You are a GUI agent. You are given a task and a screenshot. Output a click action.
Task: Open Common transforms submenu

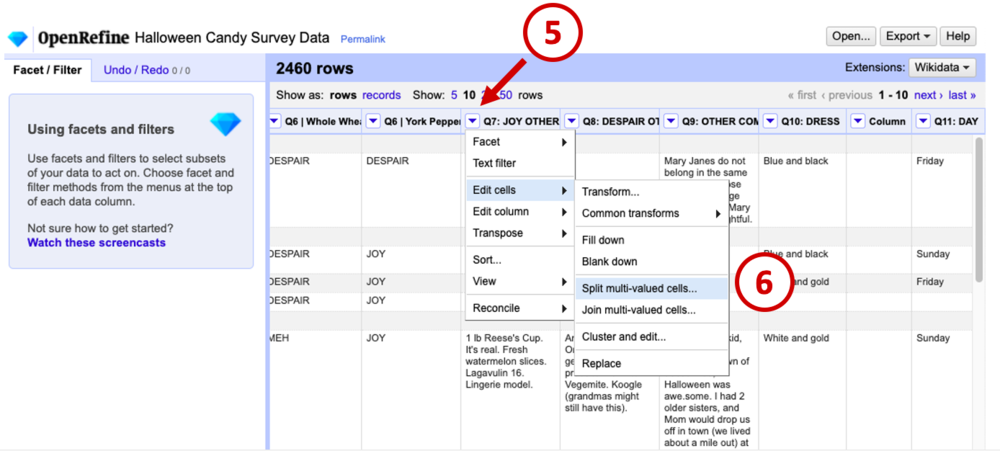(x=651, y=214)
